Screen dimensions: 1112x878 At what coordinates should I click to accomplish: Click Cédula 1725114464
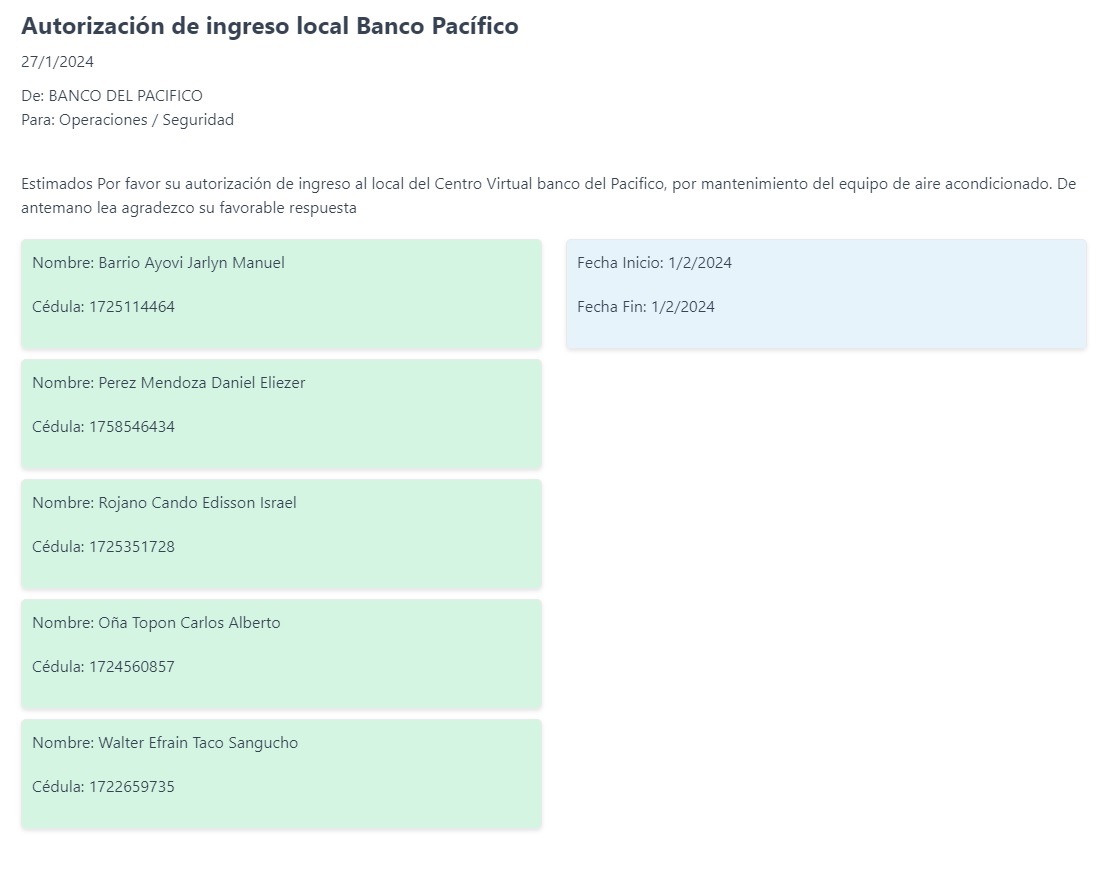click(104, 307)
